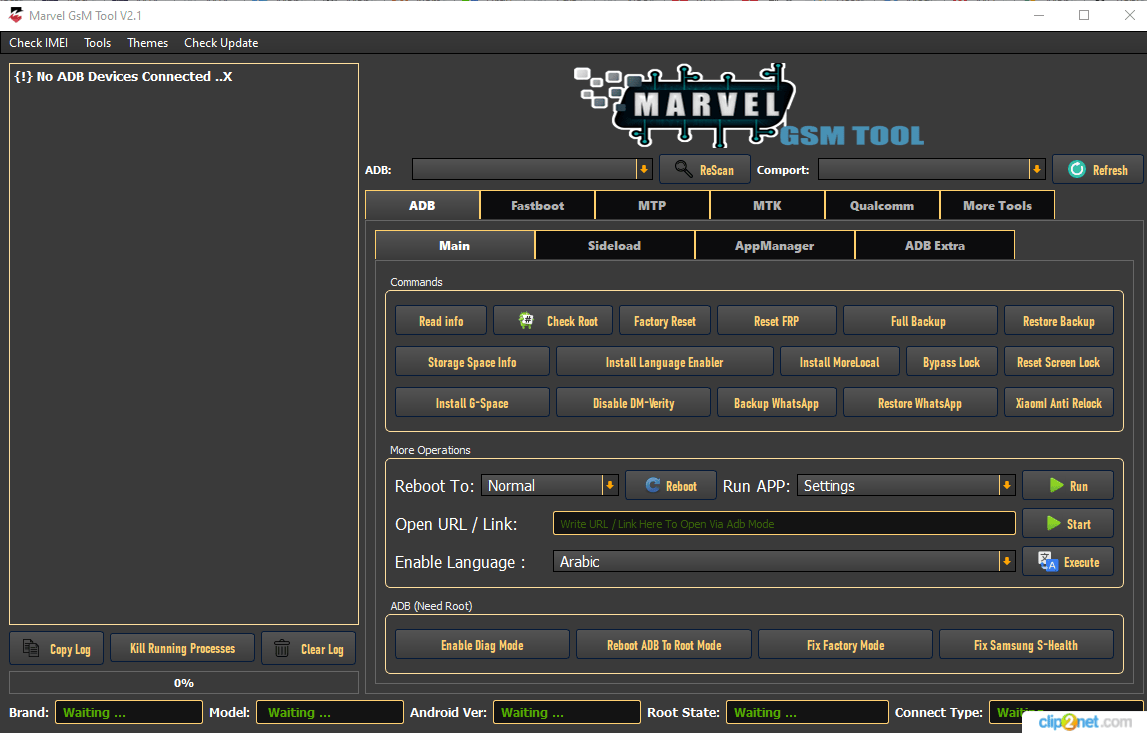Open the Enable Language dropdown showing Arabic
Viewport: 1147px width, 733px height.
coord(1005,561)
